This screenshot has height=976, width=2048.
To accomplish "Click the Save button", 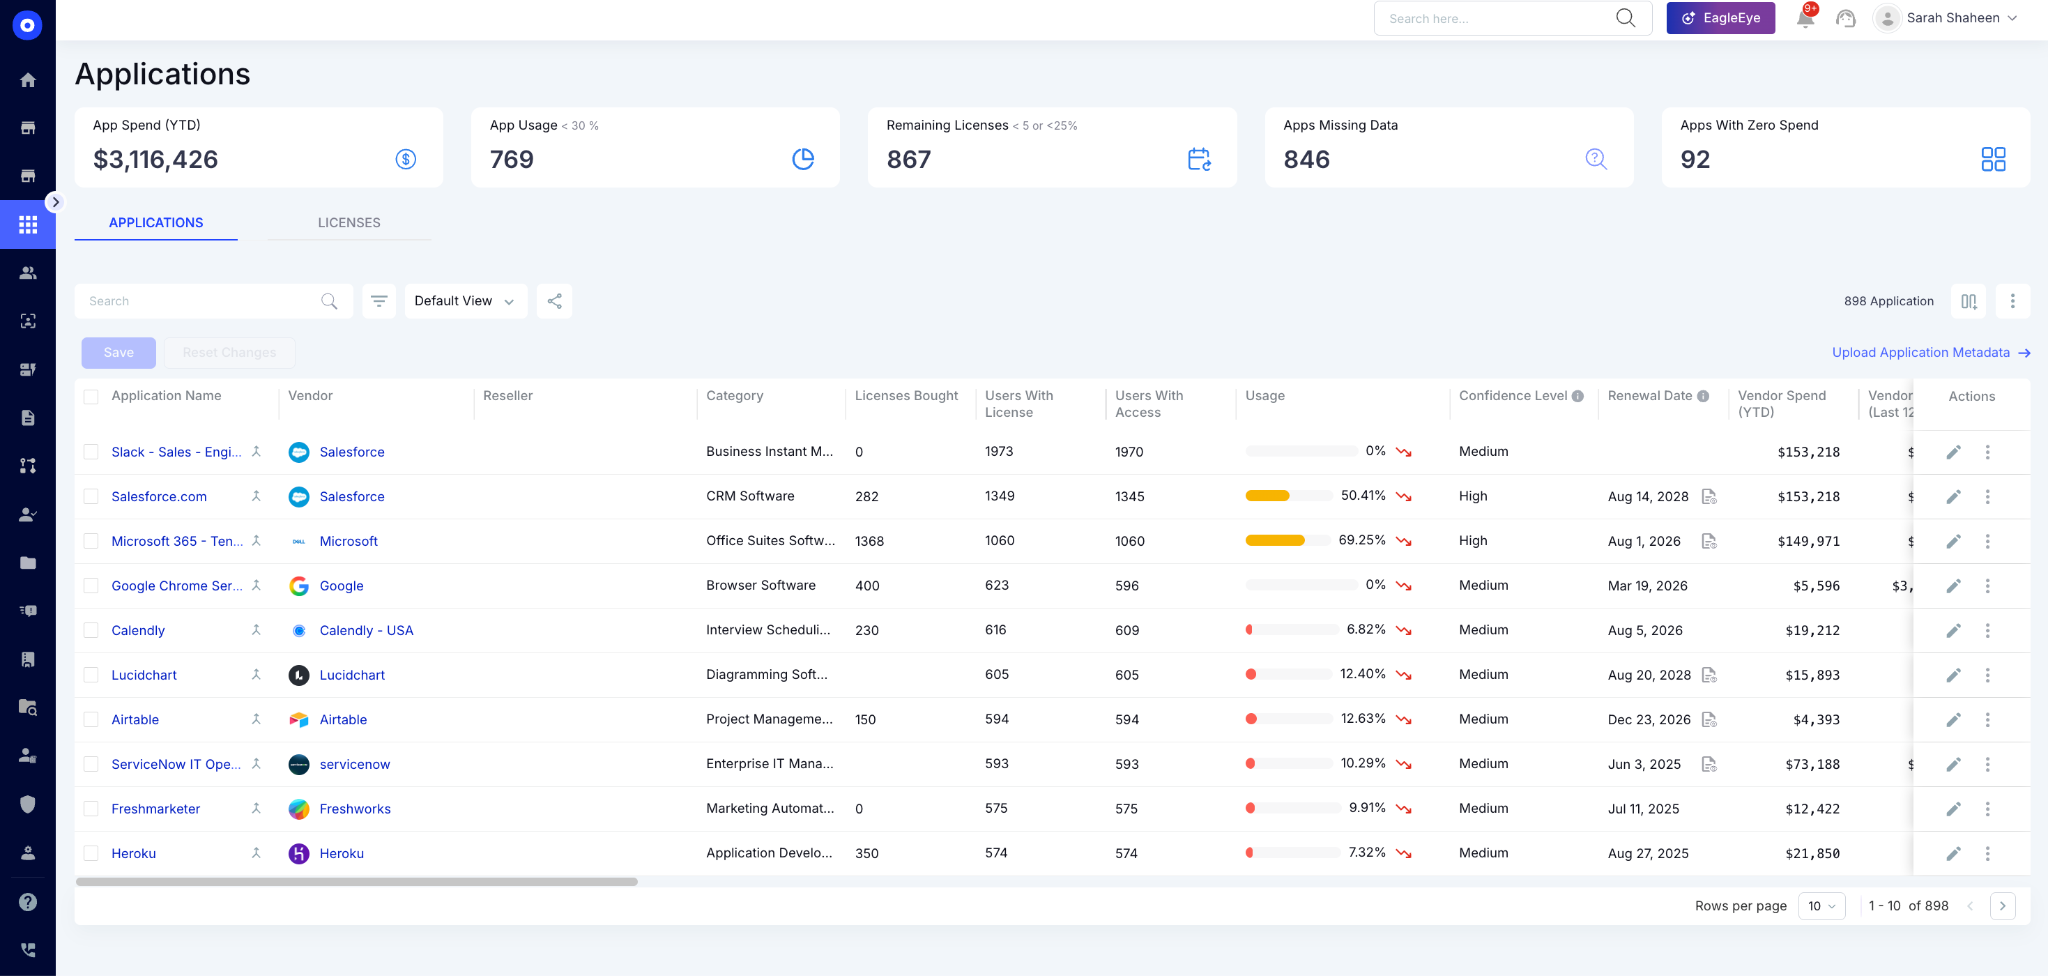I will point(119,353).
